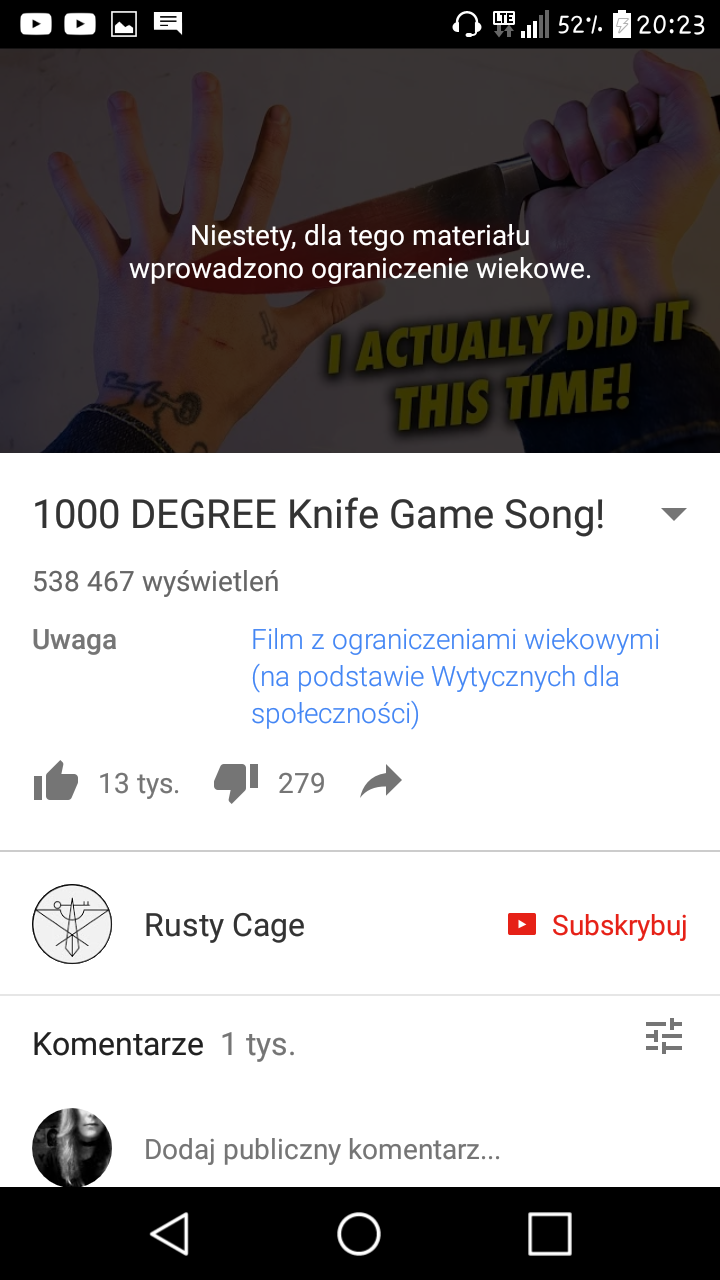Viewport: 720px width, 1280px height.
Task: Expand video description with dropdown arrow
Action: 674,514
